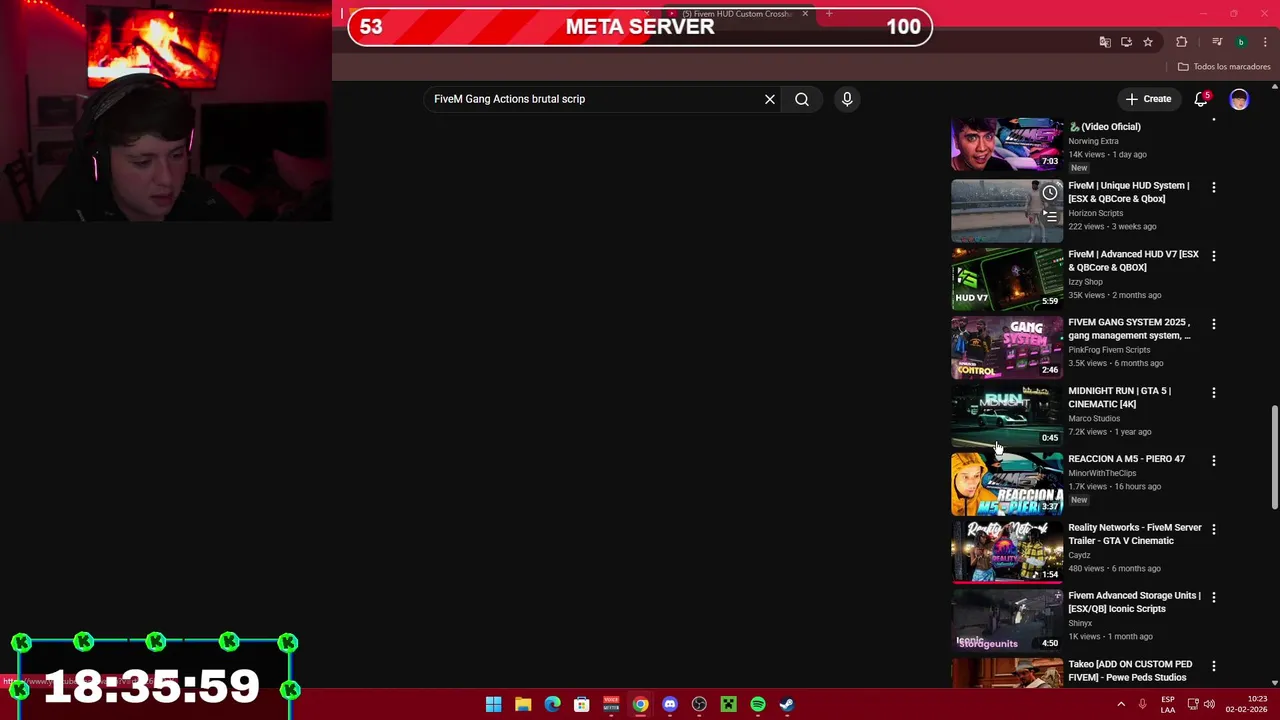Viewport: 1280px width, 720px height.
Task: Open 'FiveM | Advanced HUD V7' title link
Action: pos(1133,261)
